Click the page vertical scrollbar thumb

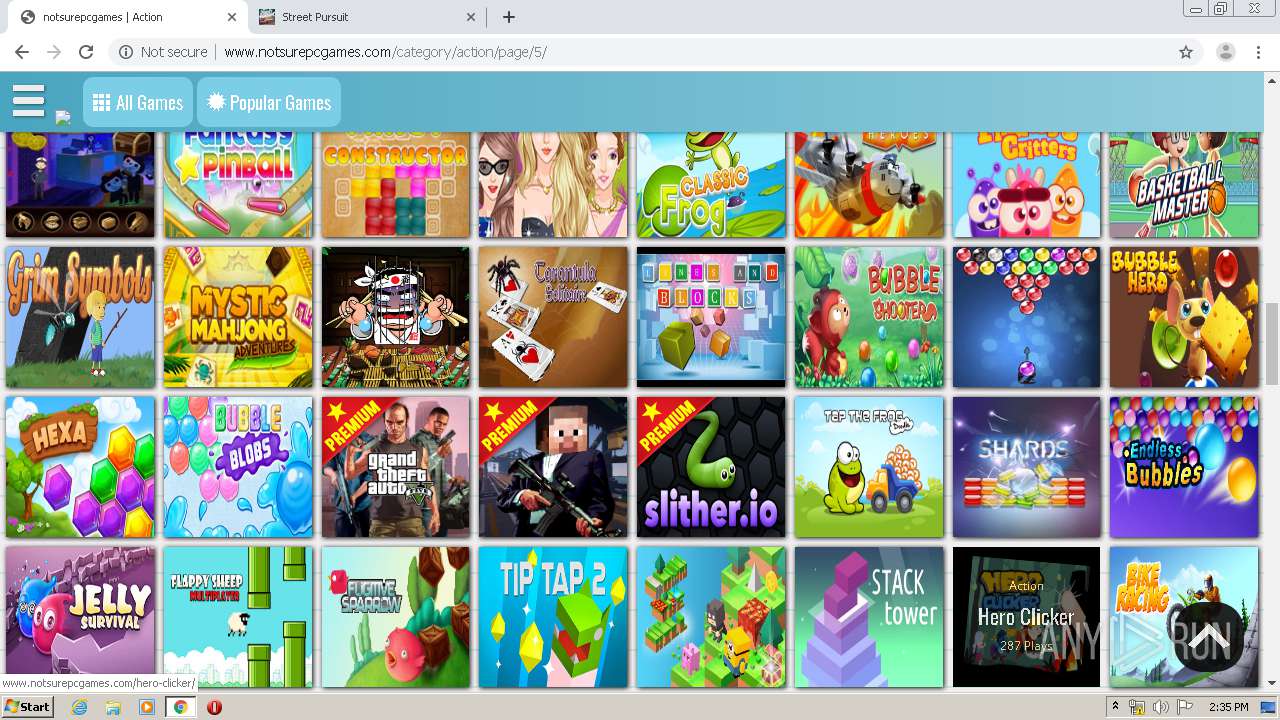pyautogui.click(x=1272, y=344)
